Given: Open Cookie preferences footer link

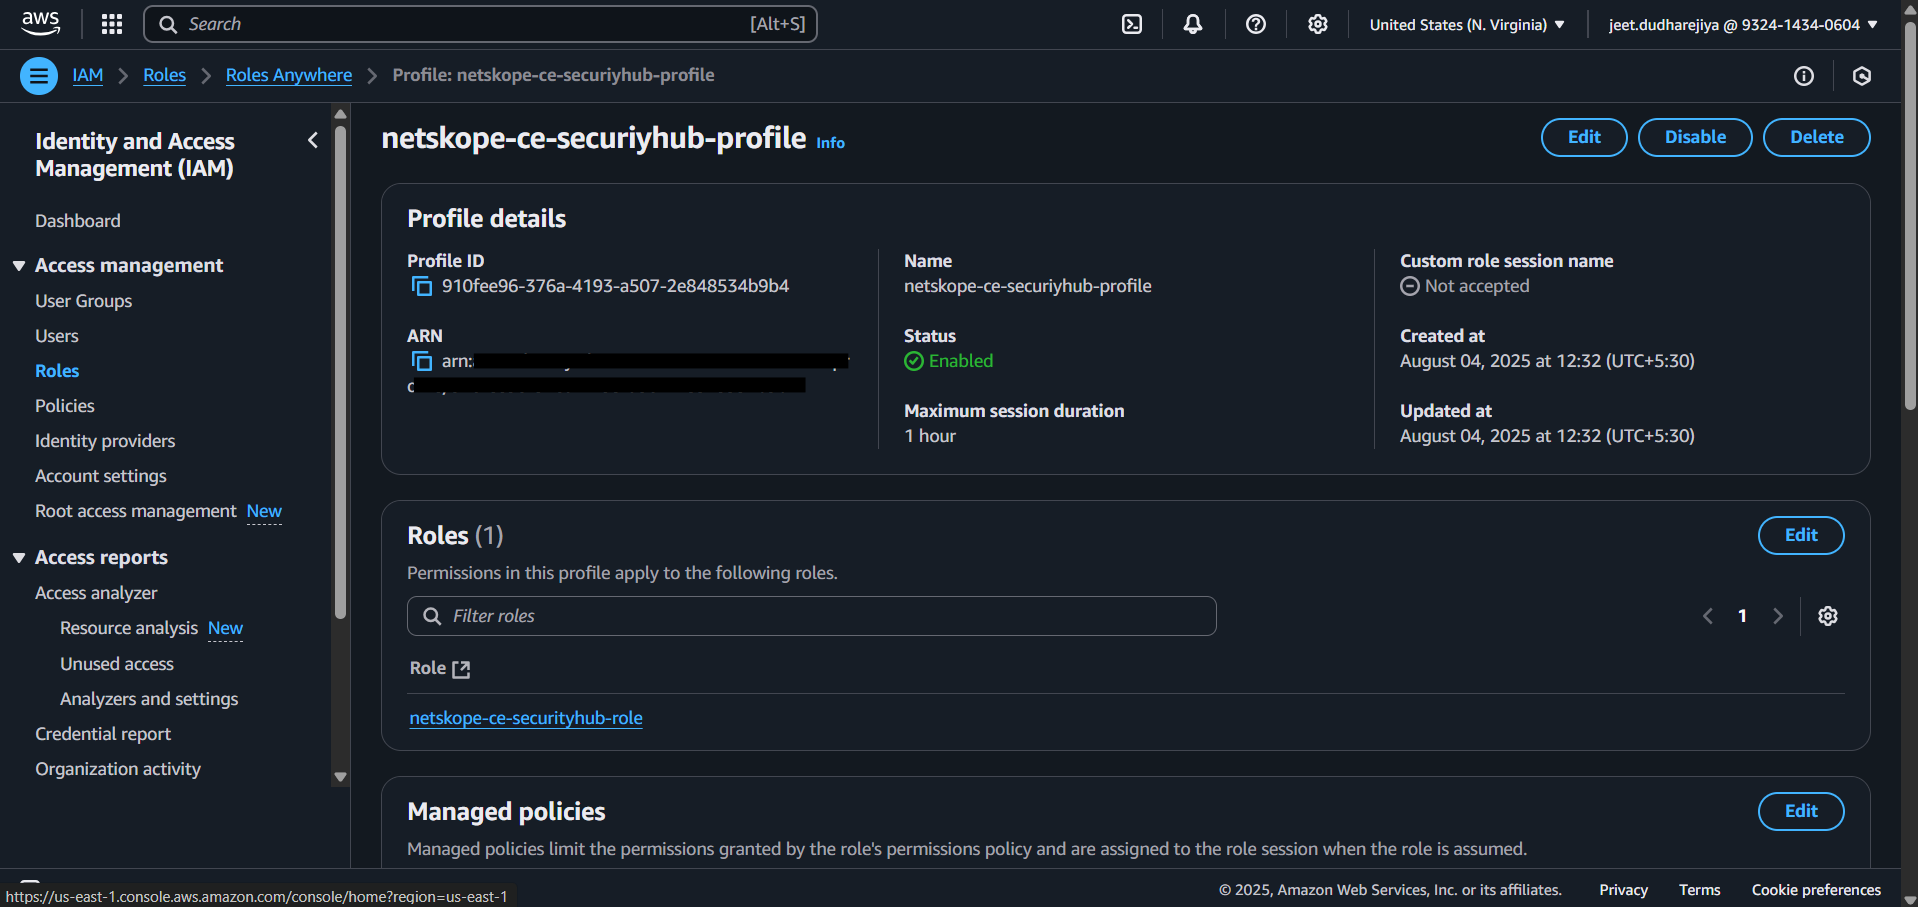Looking at the screenshot, I should [1816, 890].
